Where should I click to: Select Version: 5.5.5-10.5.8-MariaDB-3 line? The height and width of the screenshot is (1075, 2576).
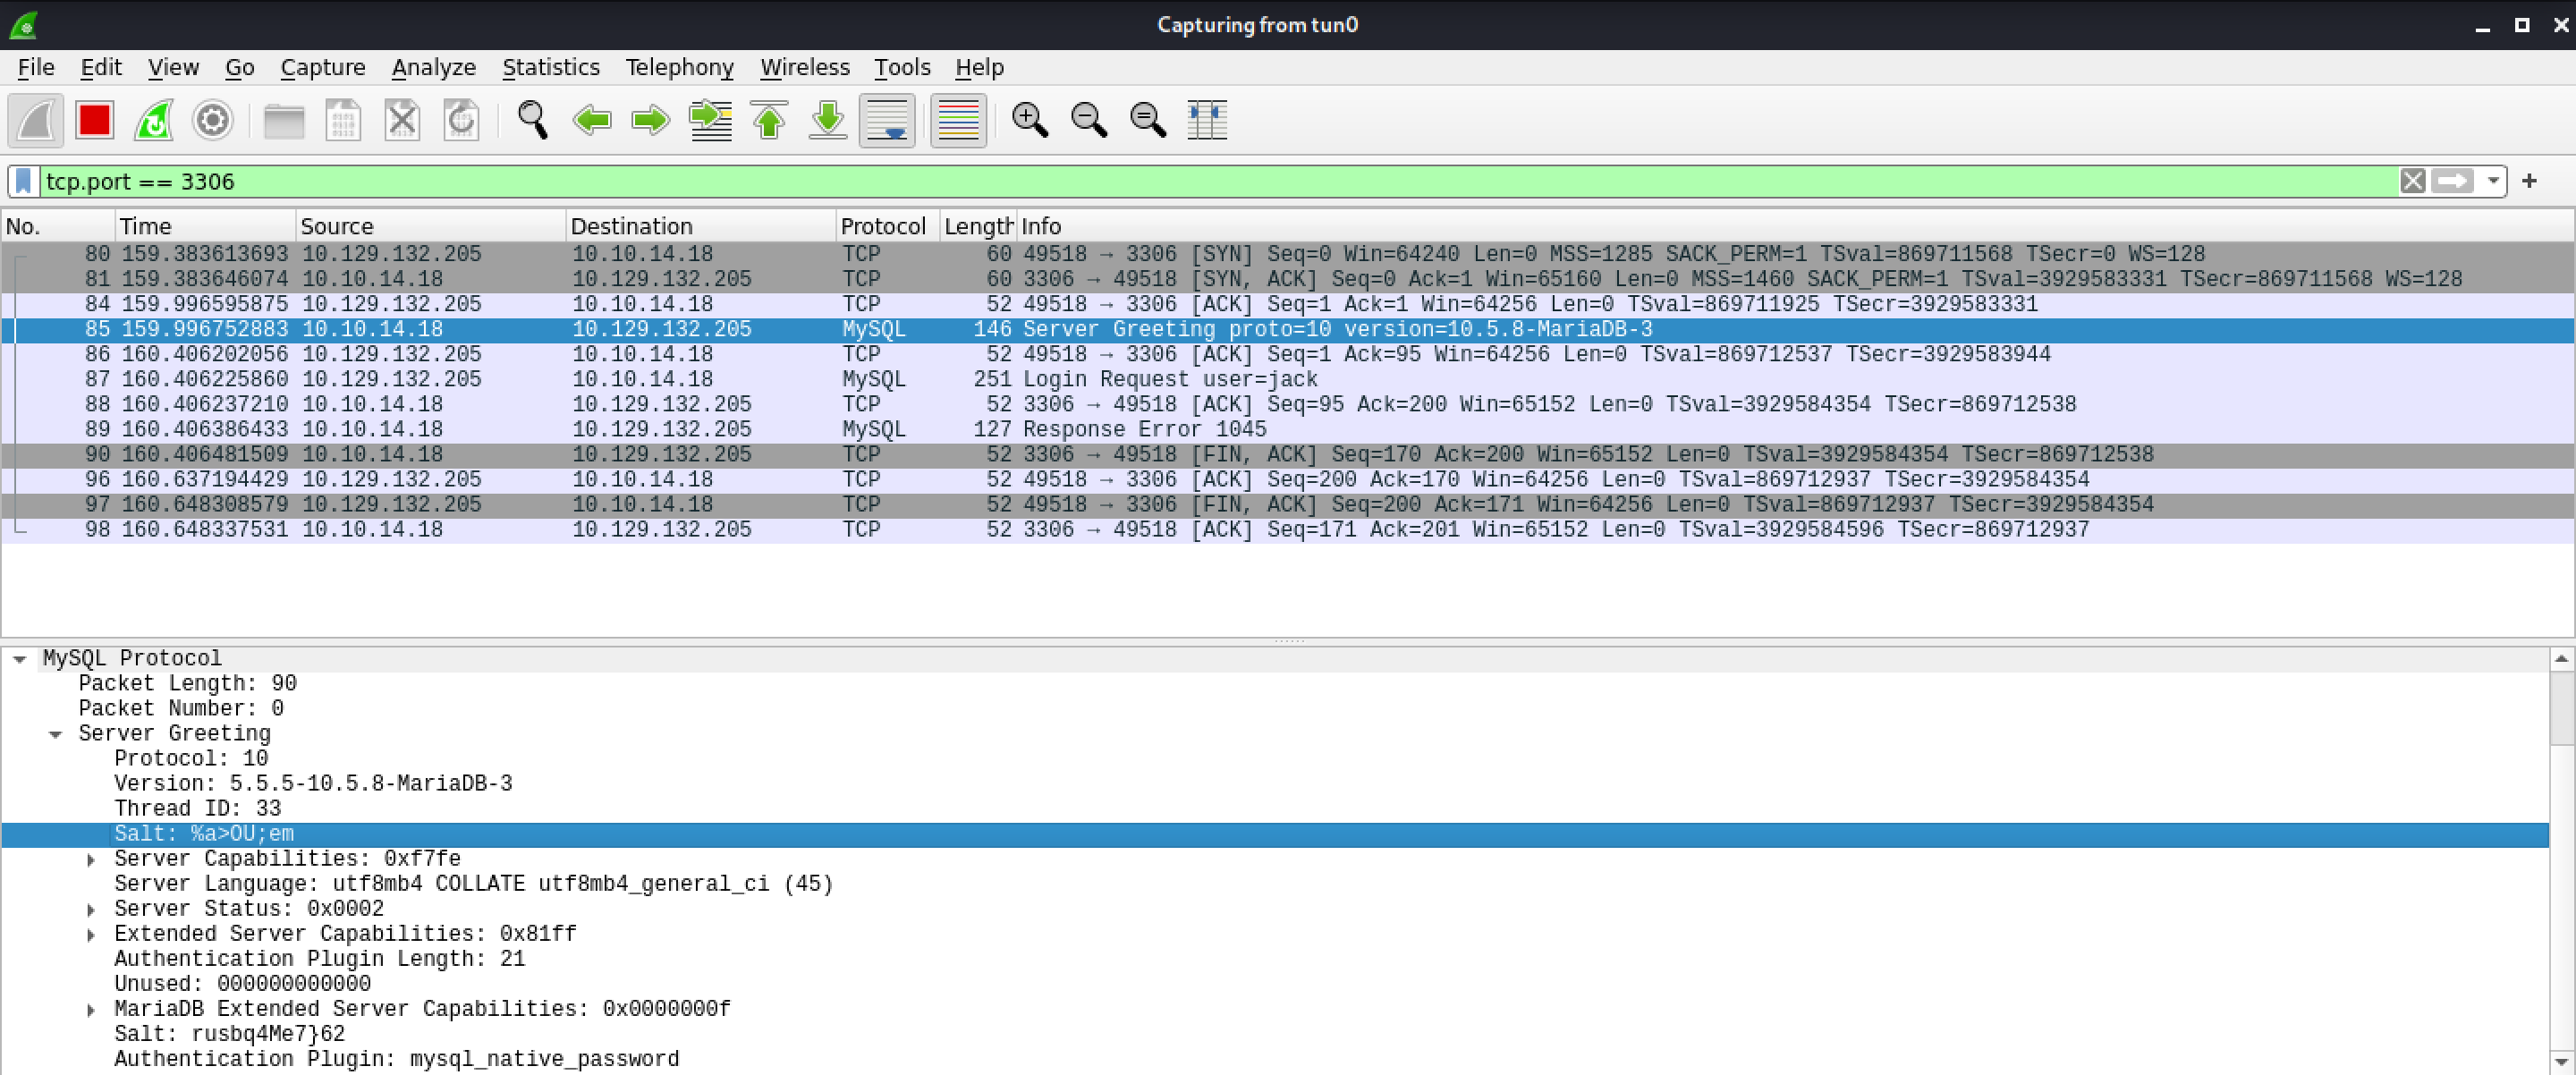point(1275,784)
